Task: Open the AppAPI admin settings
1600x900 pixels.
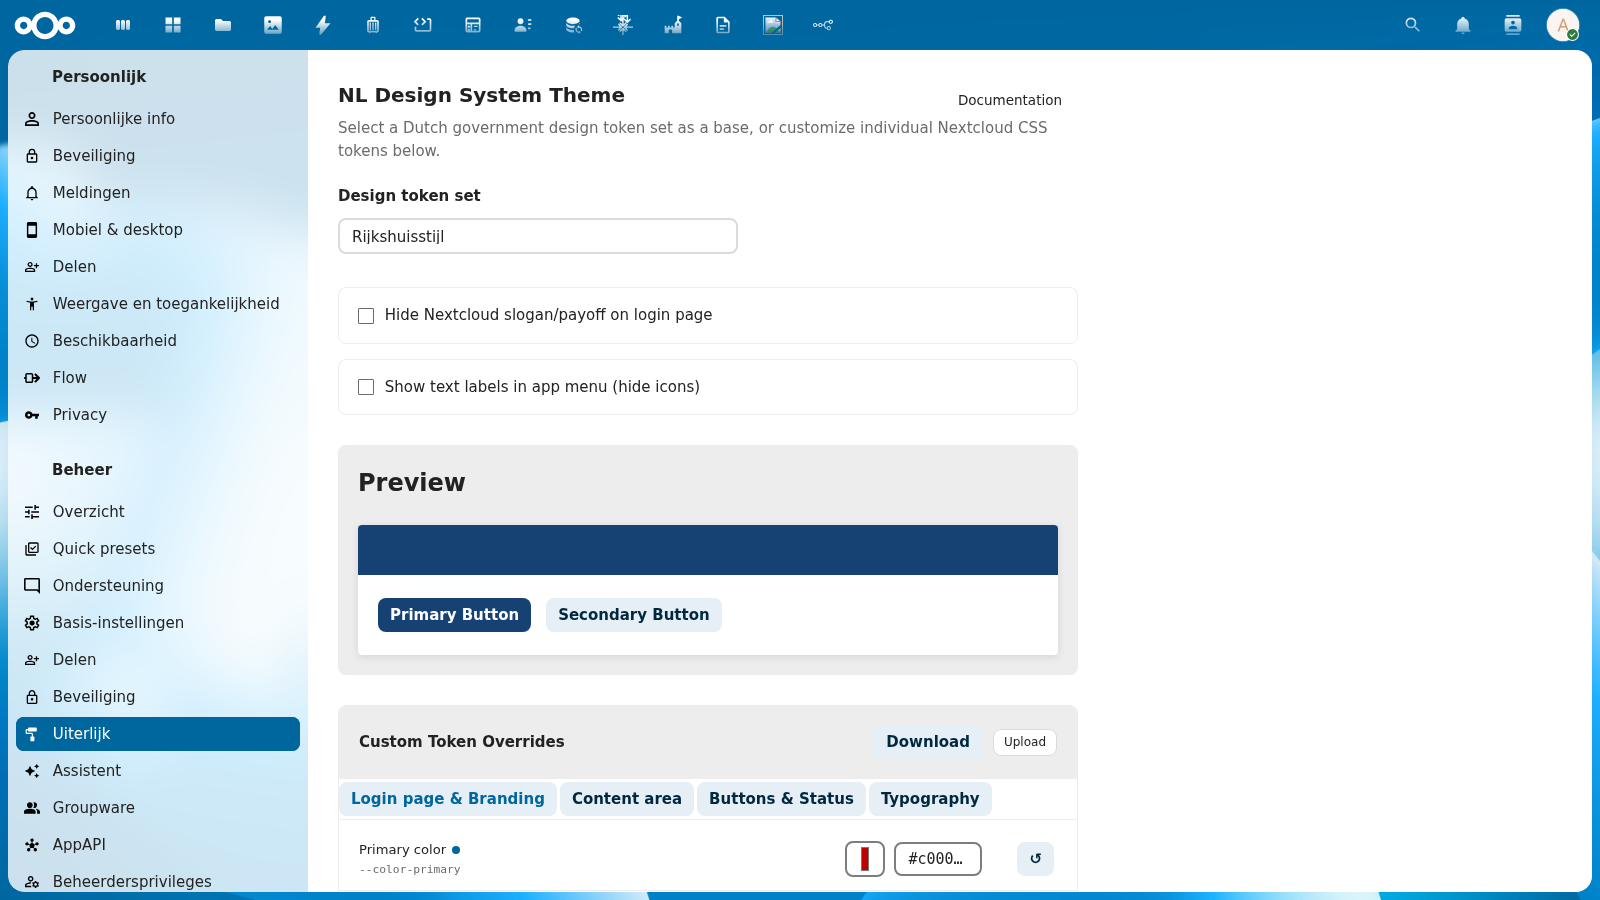Action: click(x=158, y=845)
